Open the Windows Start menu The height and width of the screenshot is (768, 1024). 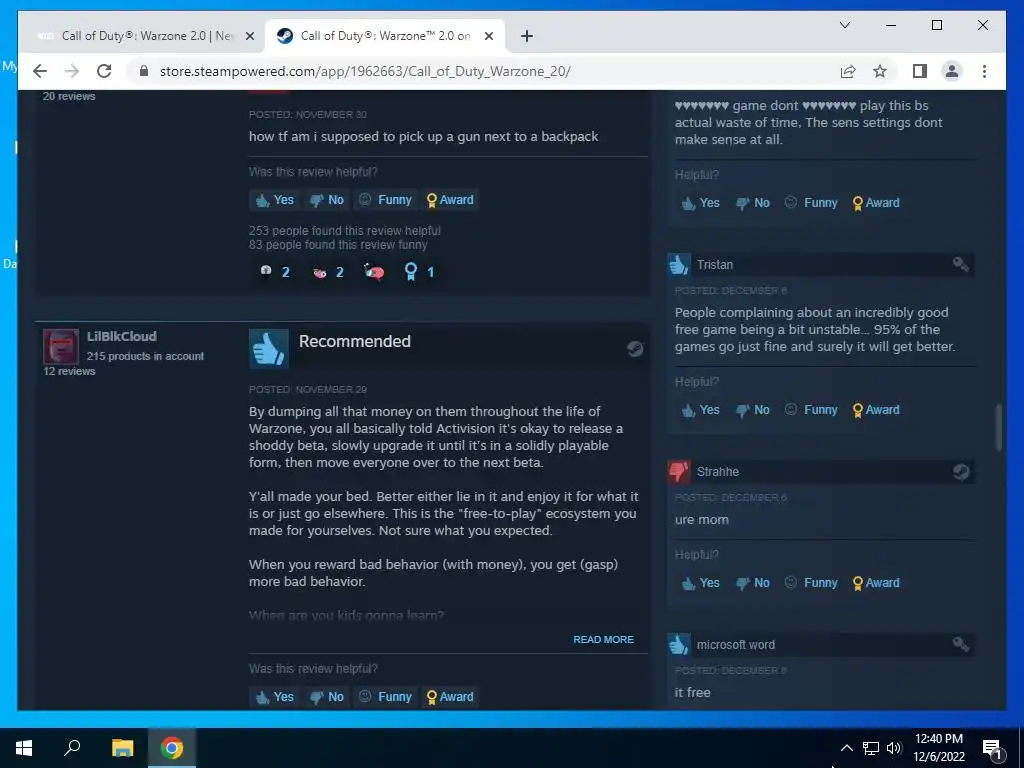(x=24, y=748)
